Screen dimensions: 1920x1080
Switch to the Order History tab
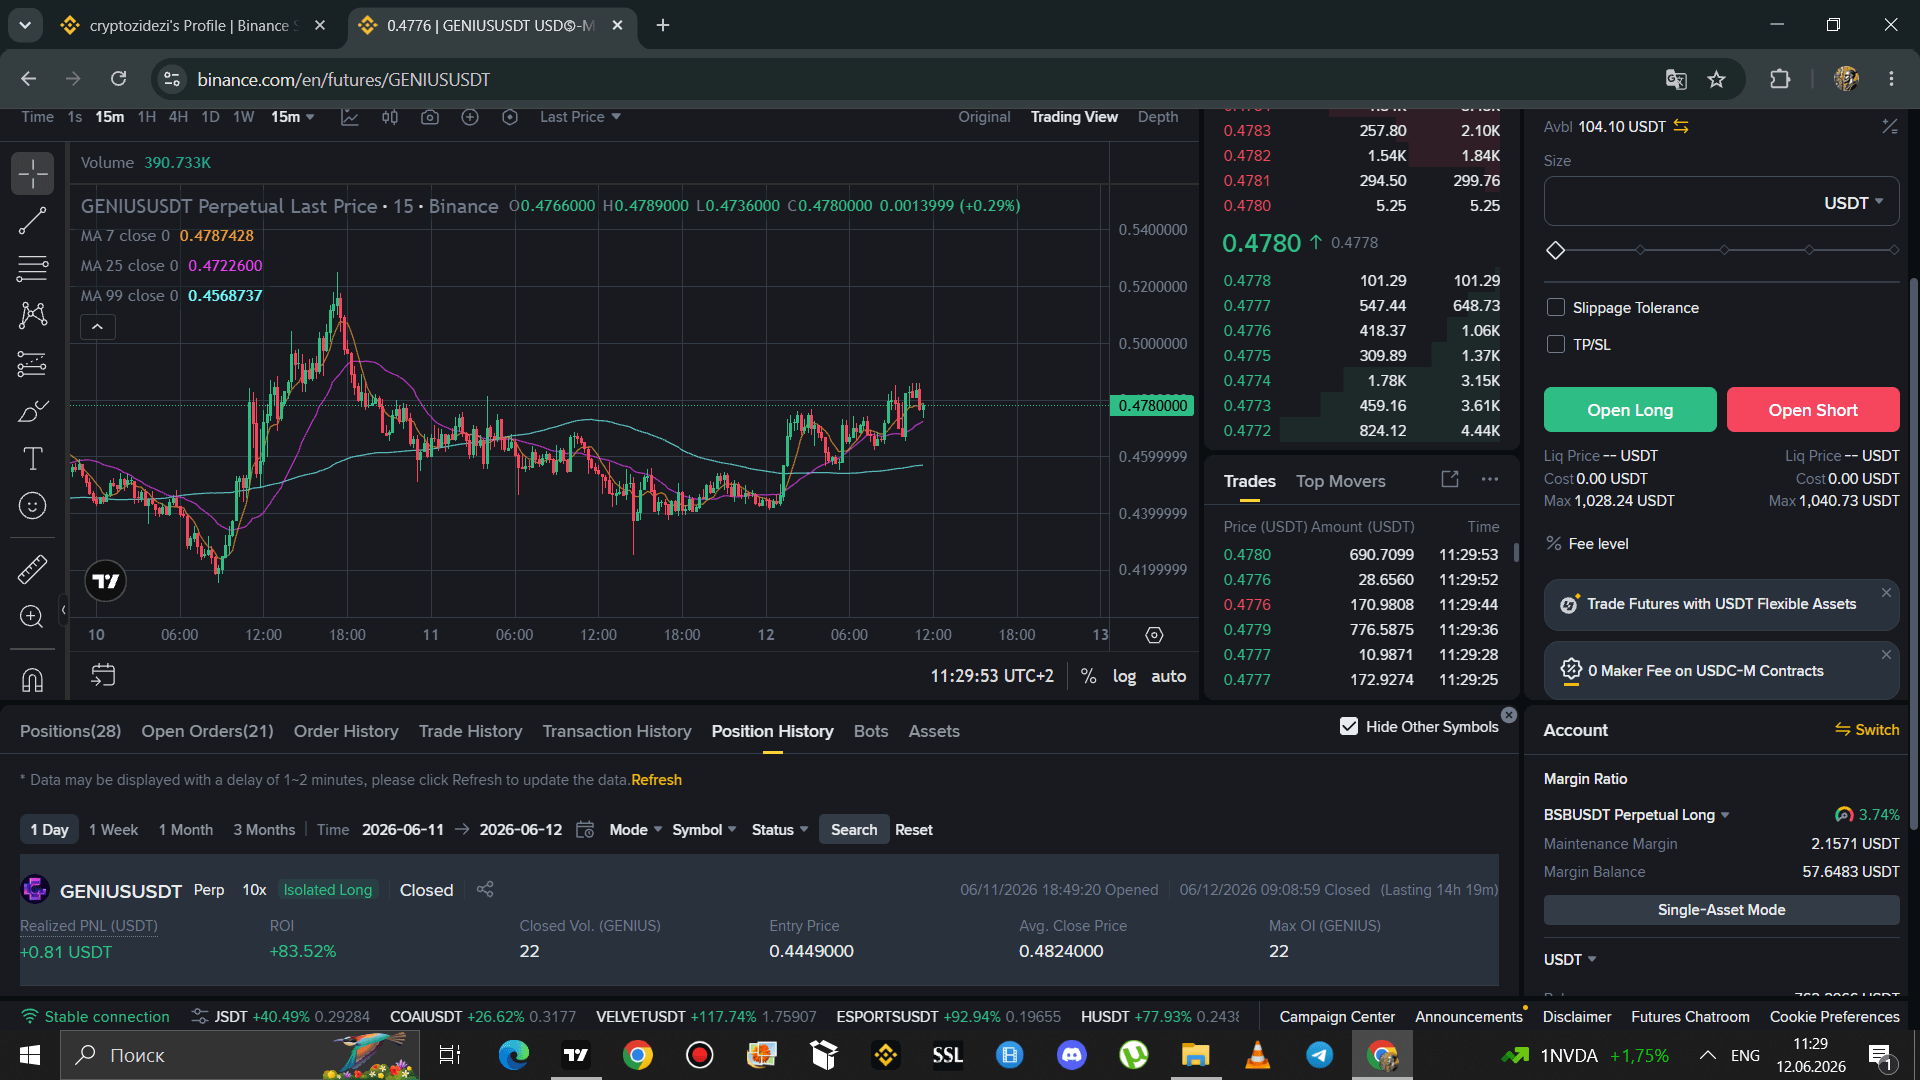tap(346, 731)
